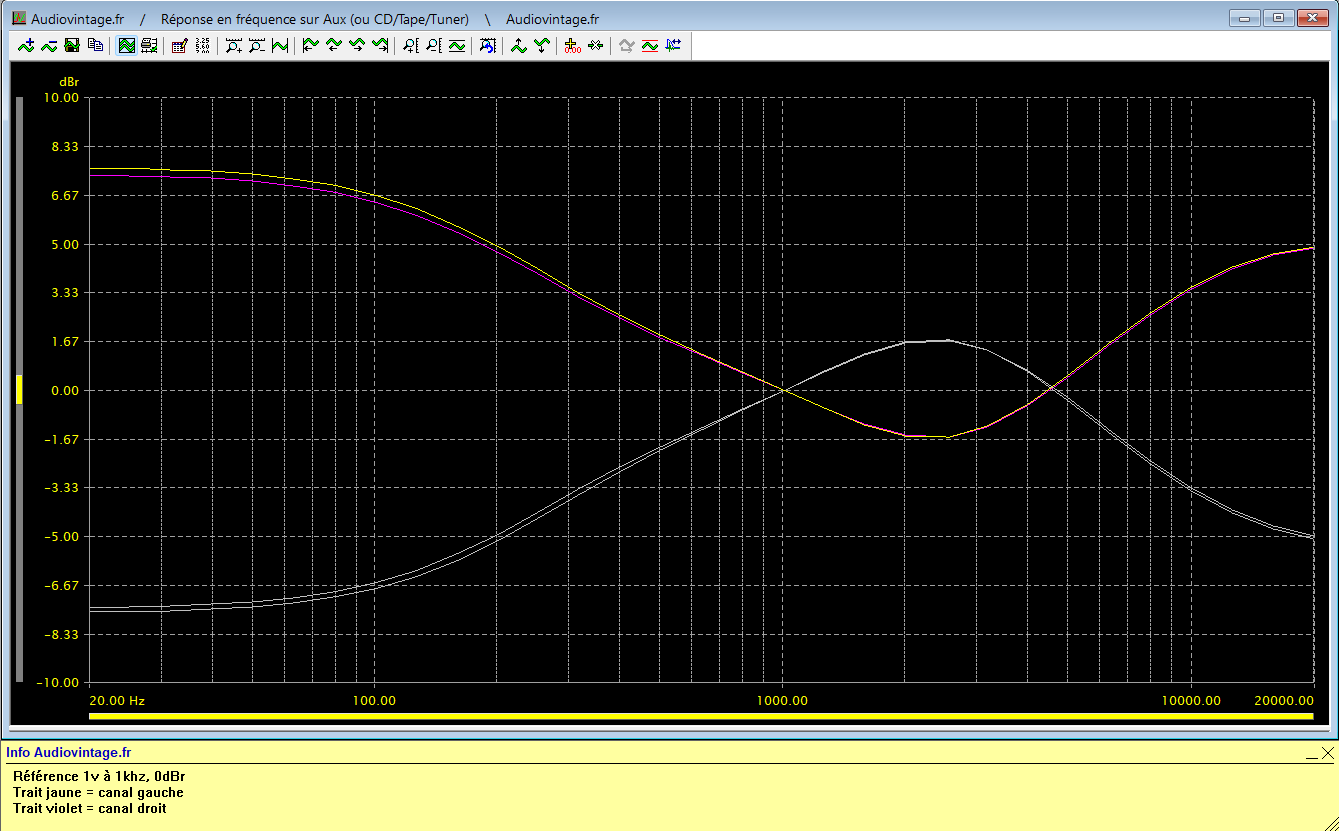Screen dimensions: 1339x831
Task: Click the '8.33' vertical axis value
Action: [65, 146]
